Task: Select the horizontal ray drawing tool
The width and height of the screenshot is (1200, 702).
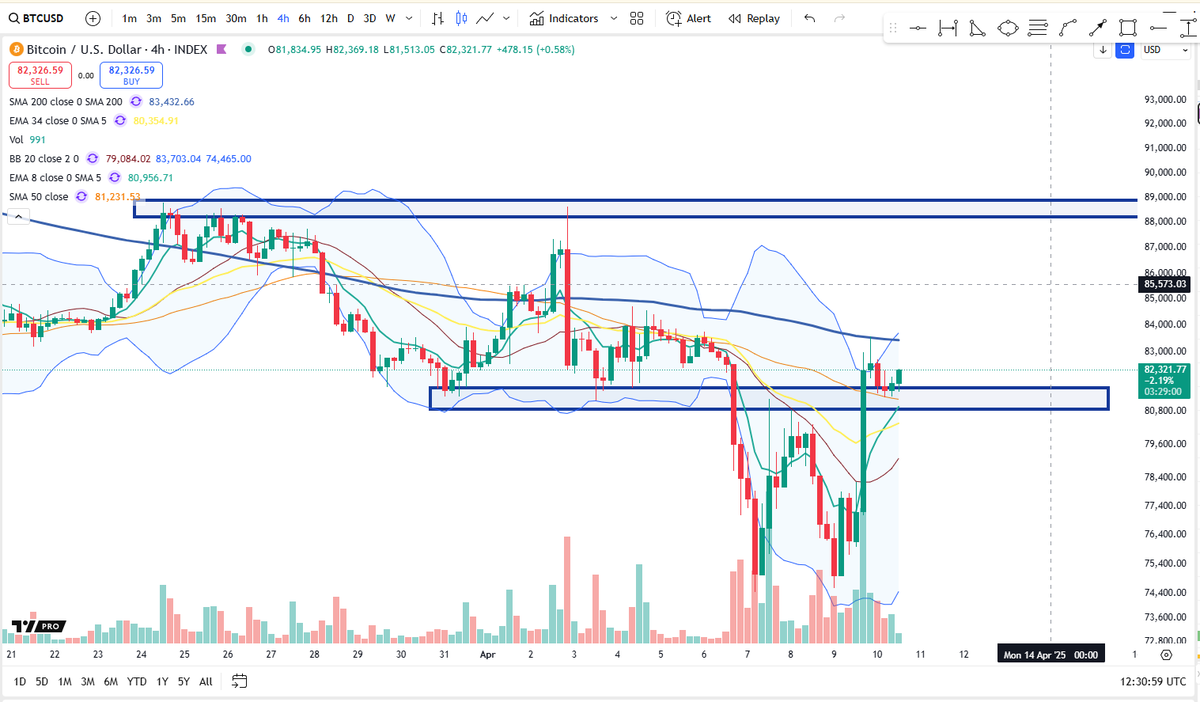Action: (1158, 28)
